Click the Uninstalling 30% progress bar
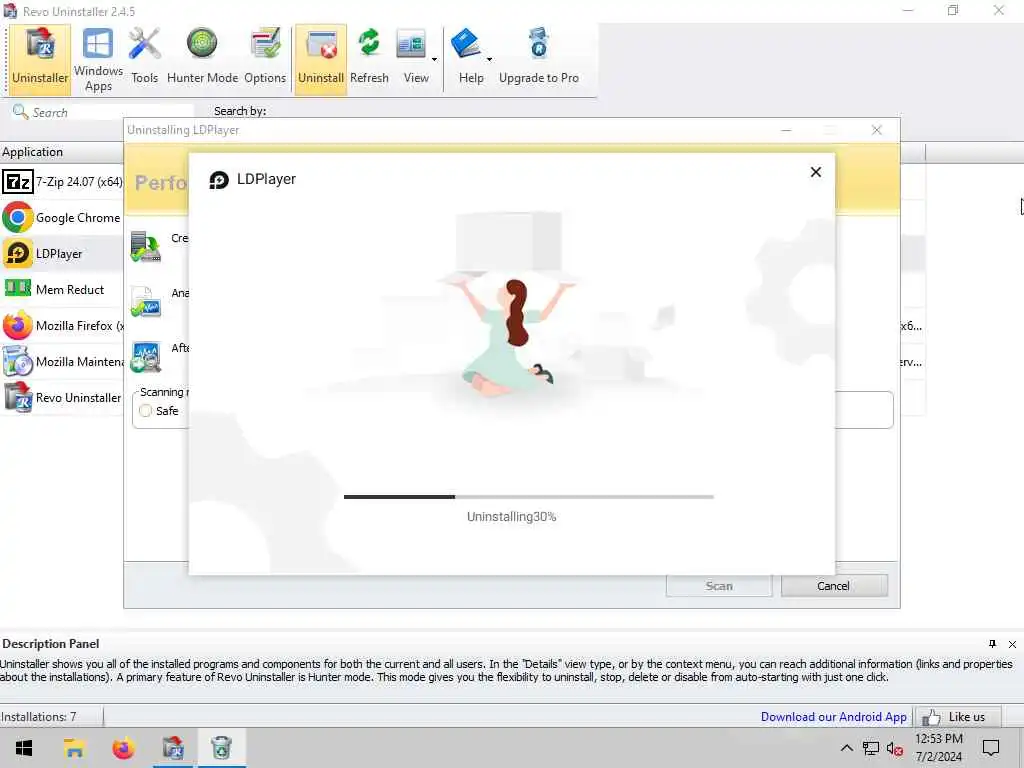 point(528,497)
